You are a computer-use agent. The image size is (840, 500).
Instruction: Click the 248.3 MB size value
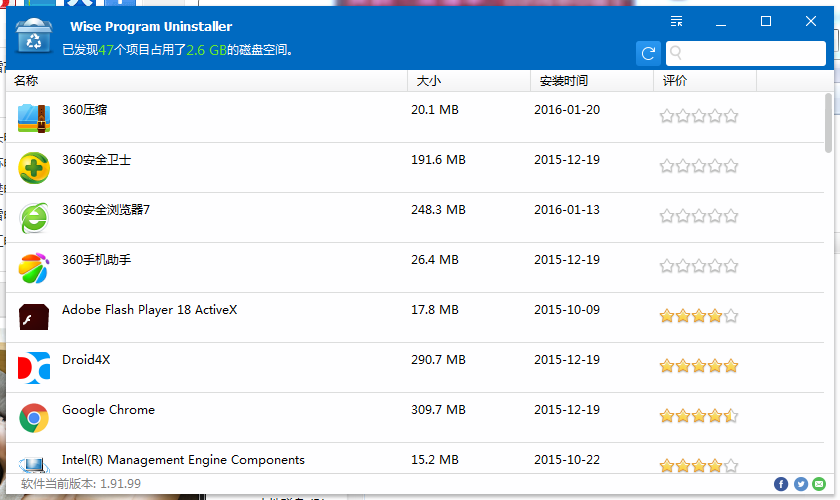[x=438, y=210]
